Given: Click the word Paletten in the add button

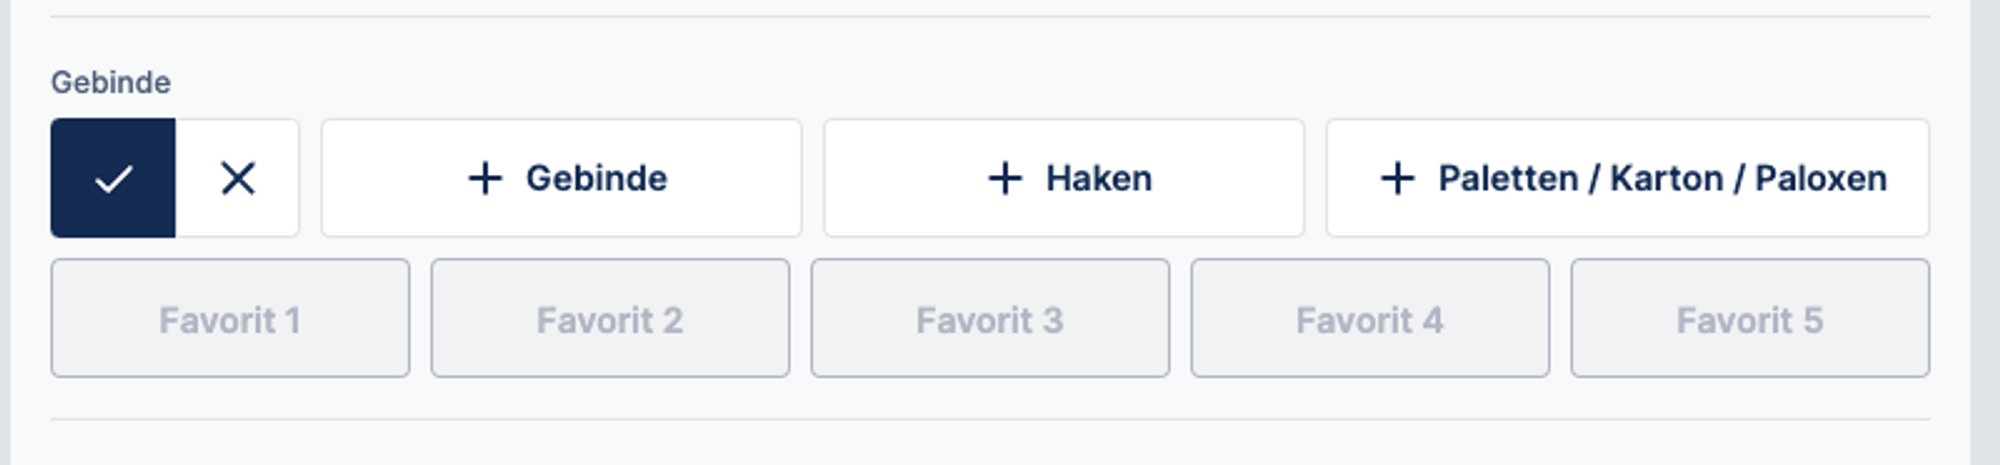Looking at the screenshot, I should [1508, 179].
